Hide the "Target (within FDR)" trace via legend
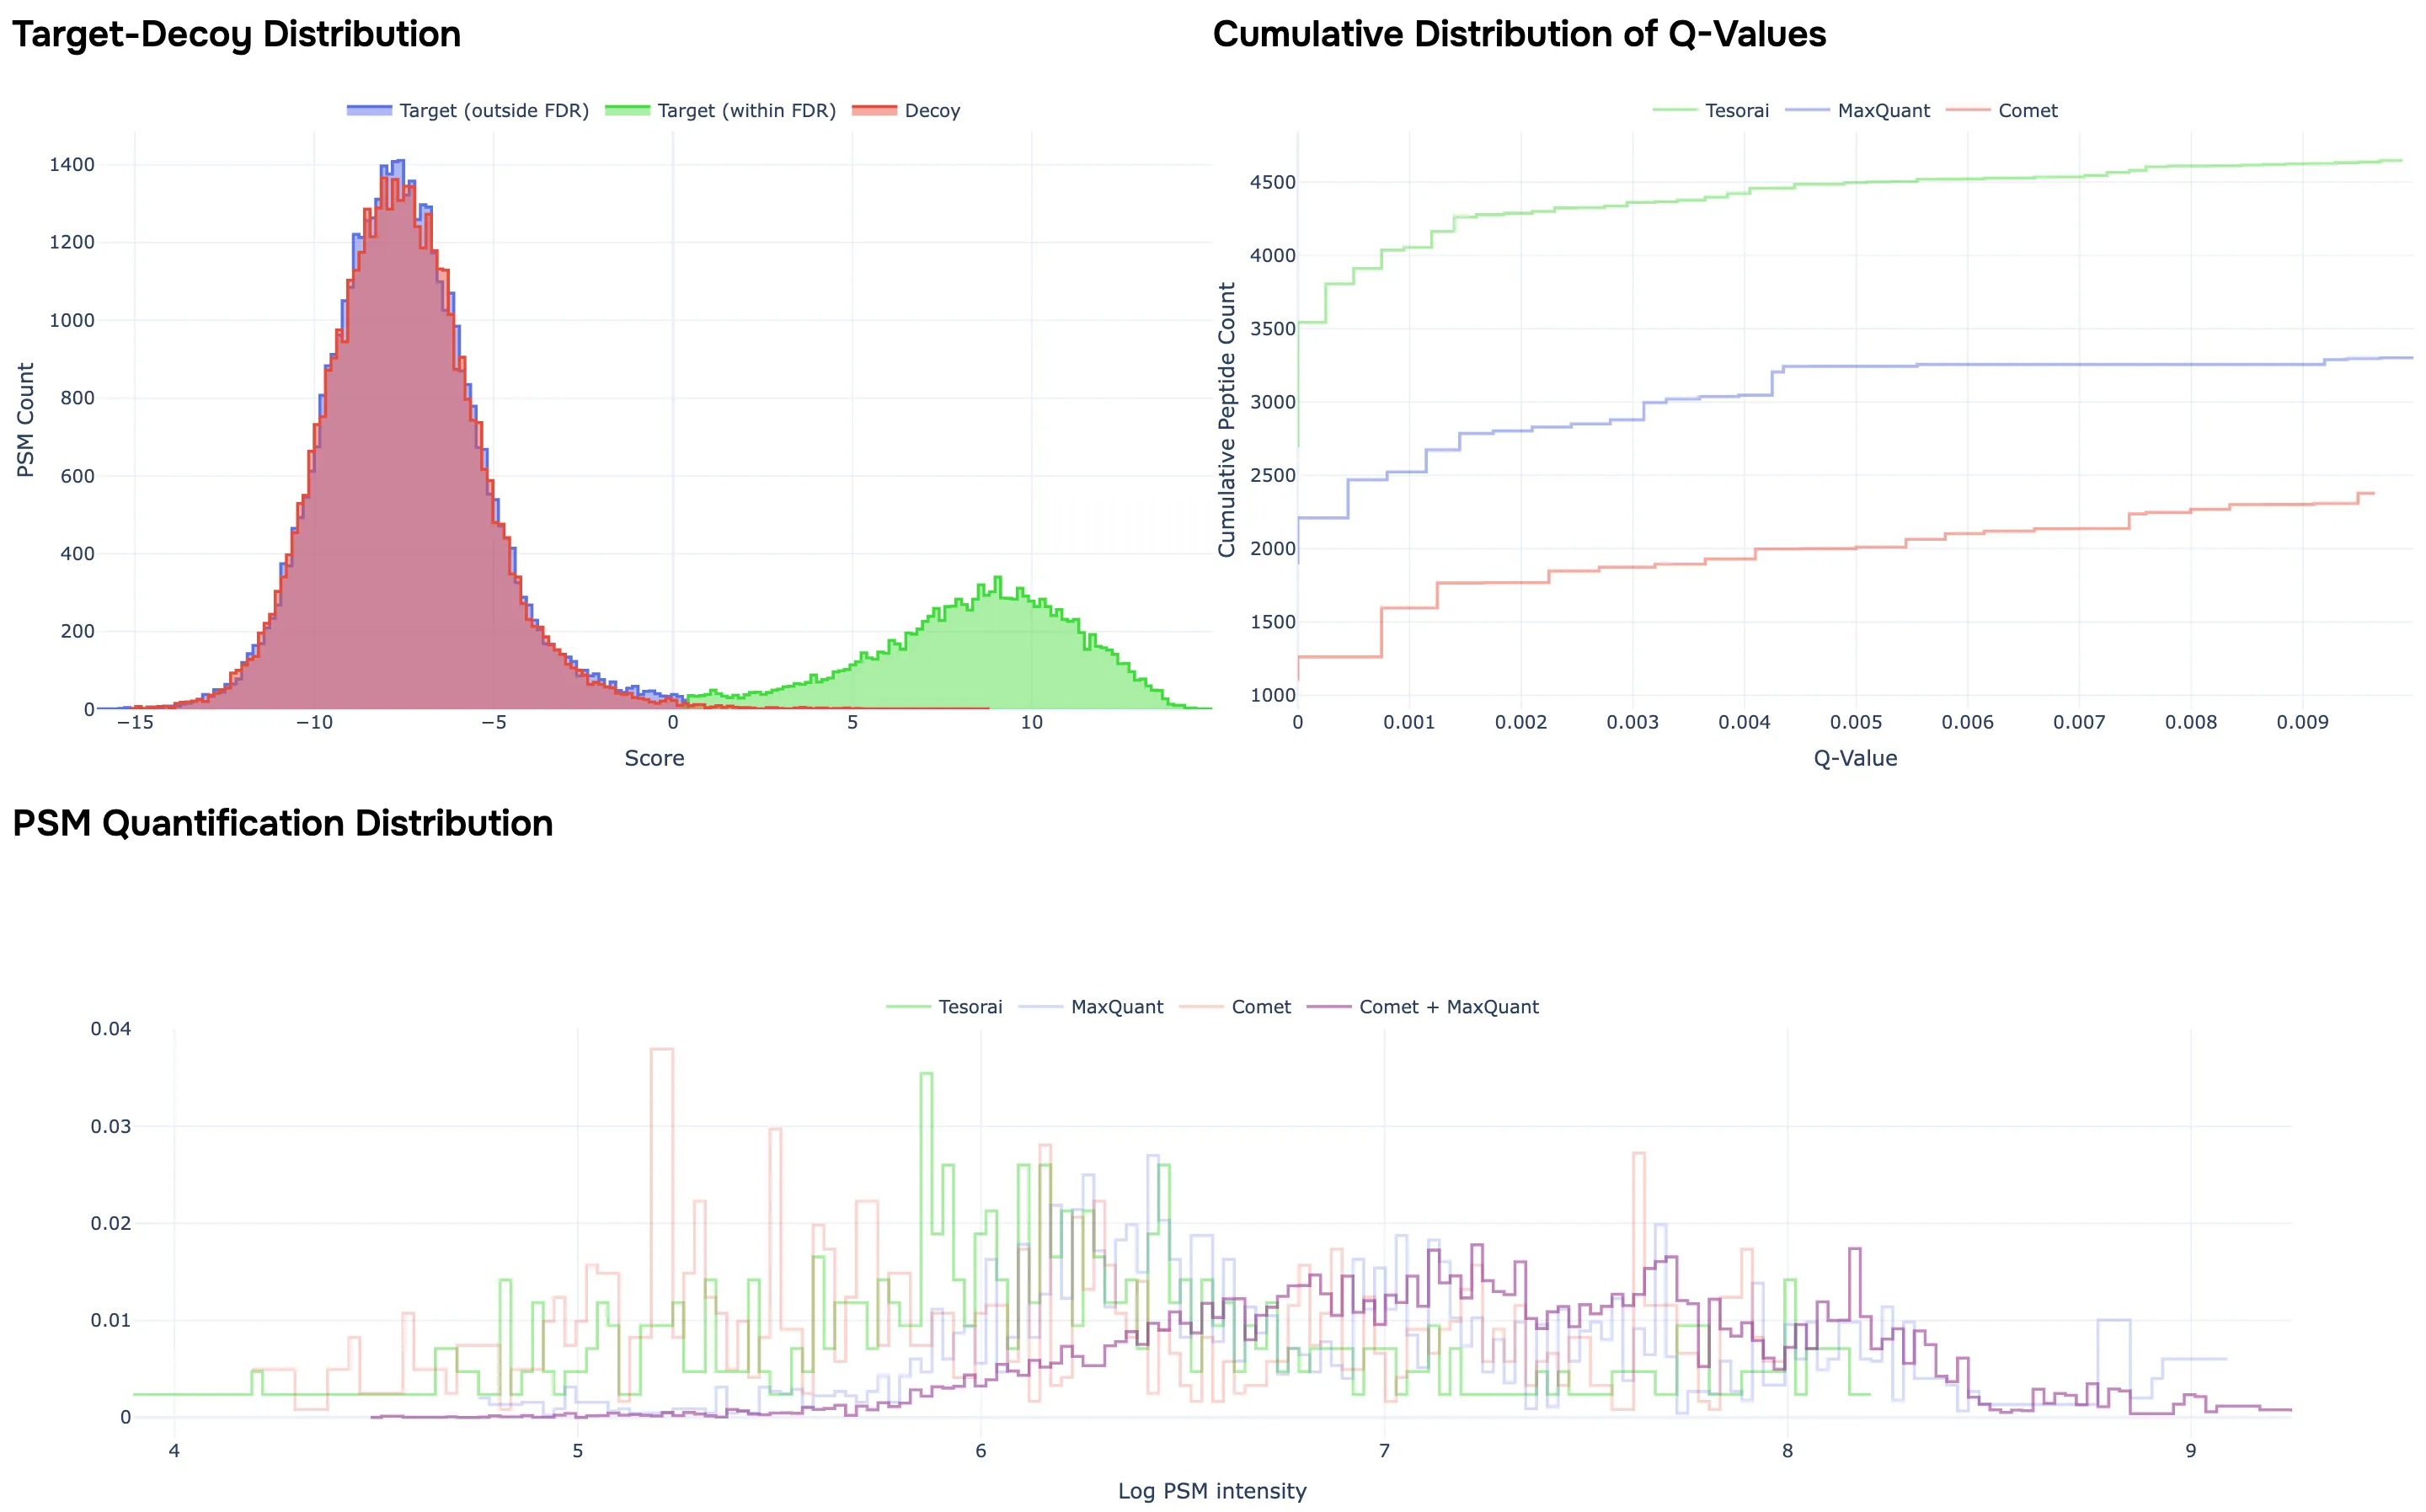2426x1512 pixels. [748, 110]
